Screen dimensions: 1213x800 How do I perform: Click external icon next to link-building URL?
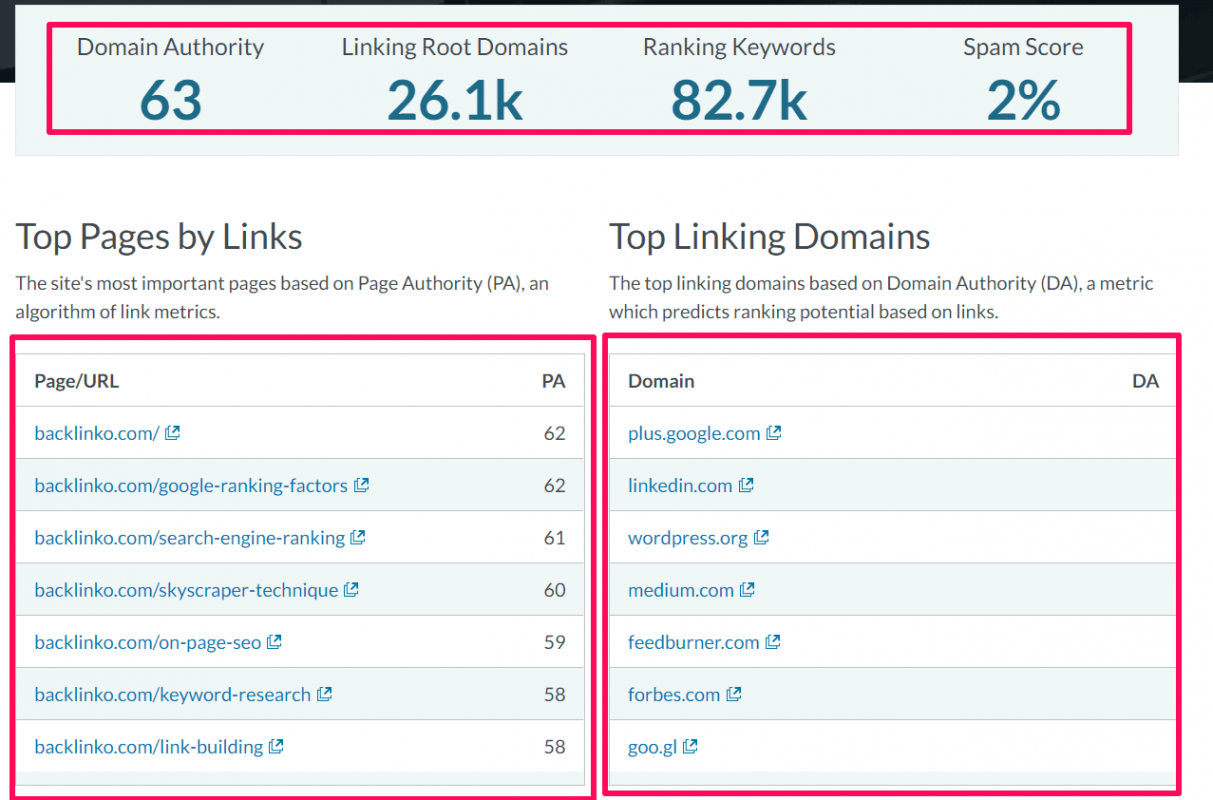point(276,746)
